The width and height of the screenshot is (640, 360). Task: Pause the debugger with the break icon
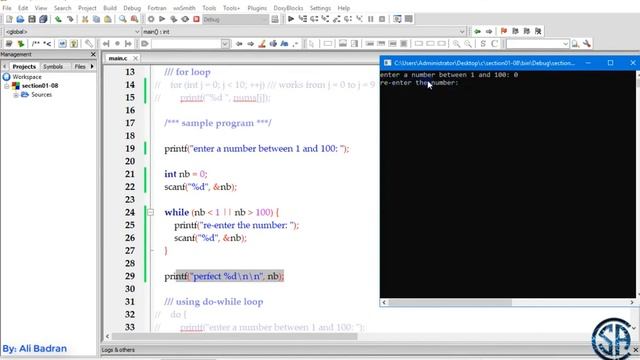tap(371, 19)
